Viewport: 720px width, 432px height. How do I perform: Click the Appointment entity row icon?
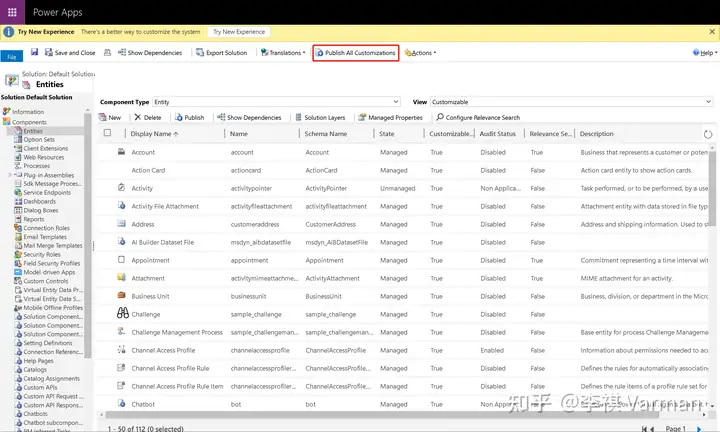coord(121,259)
